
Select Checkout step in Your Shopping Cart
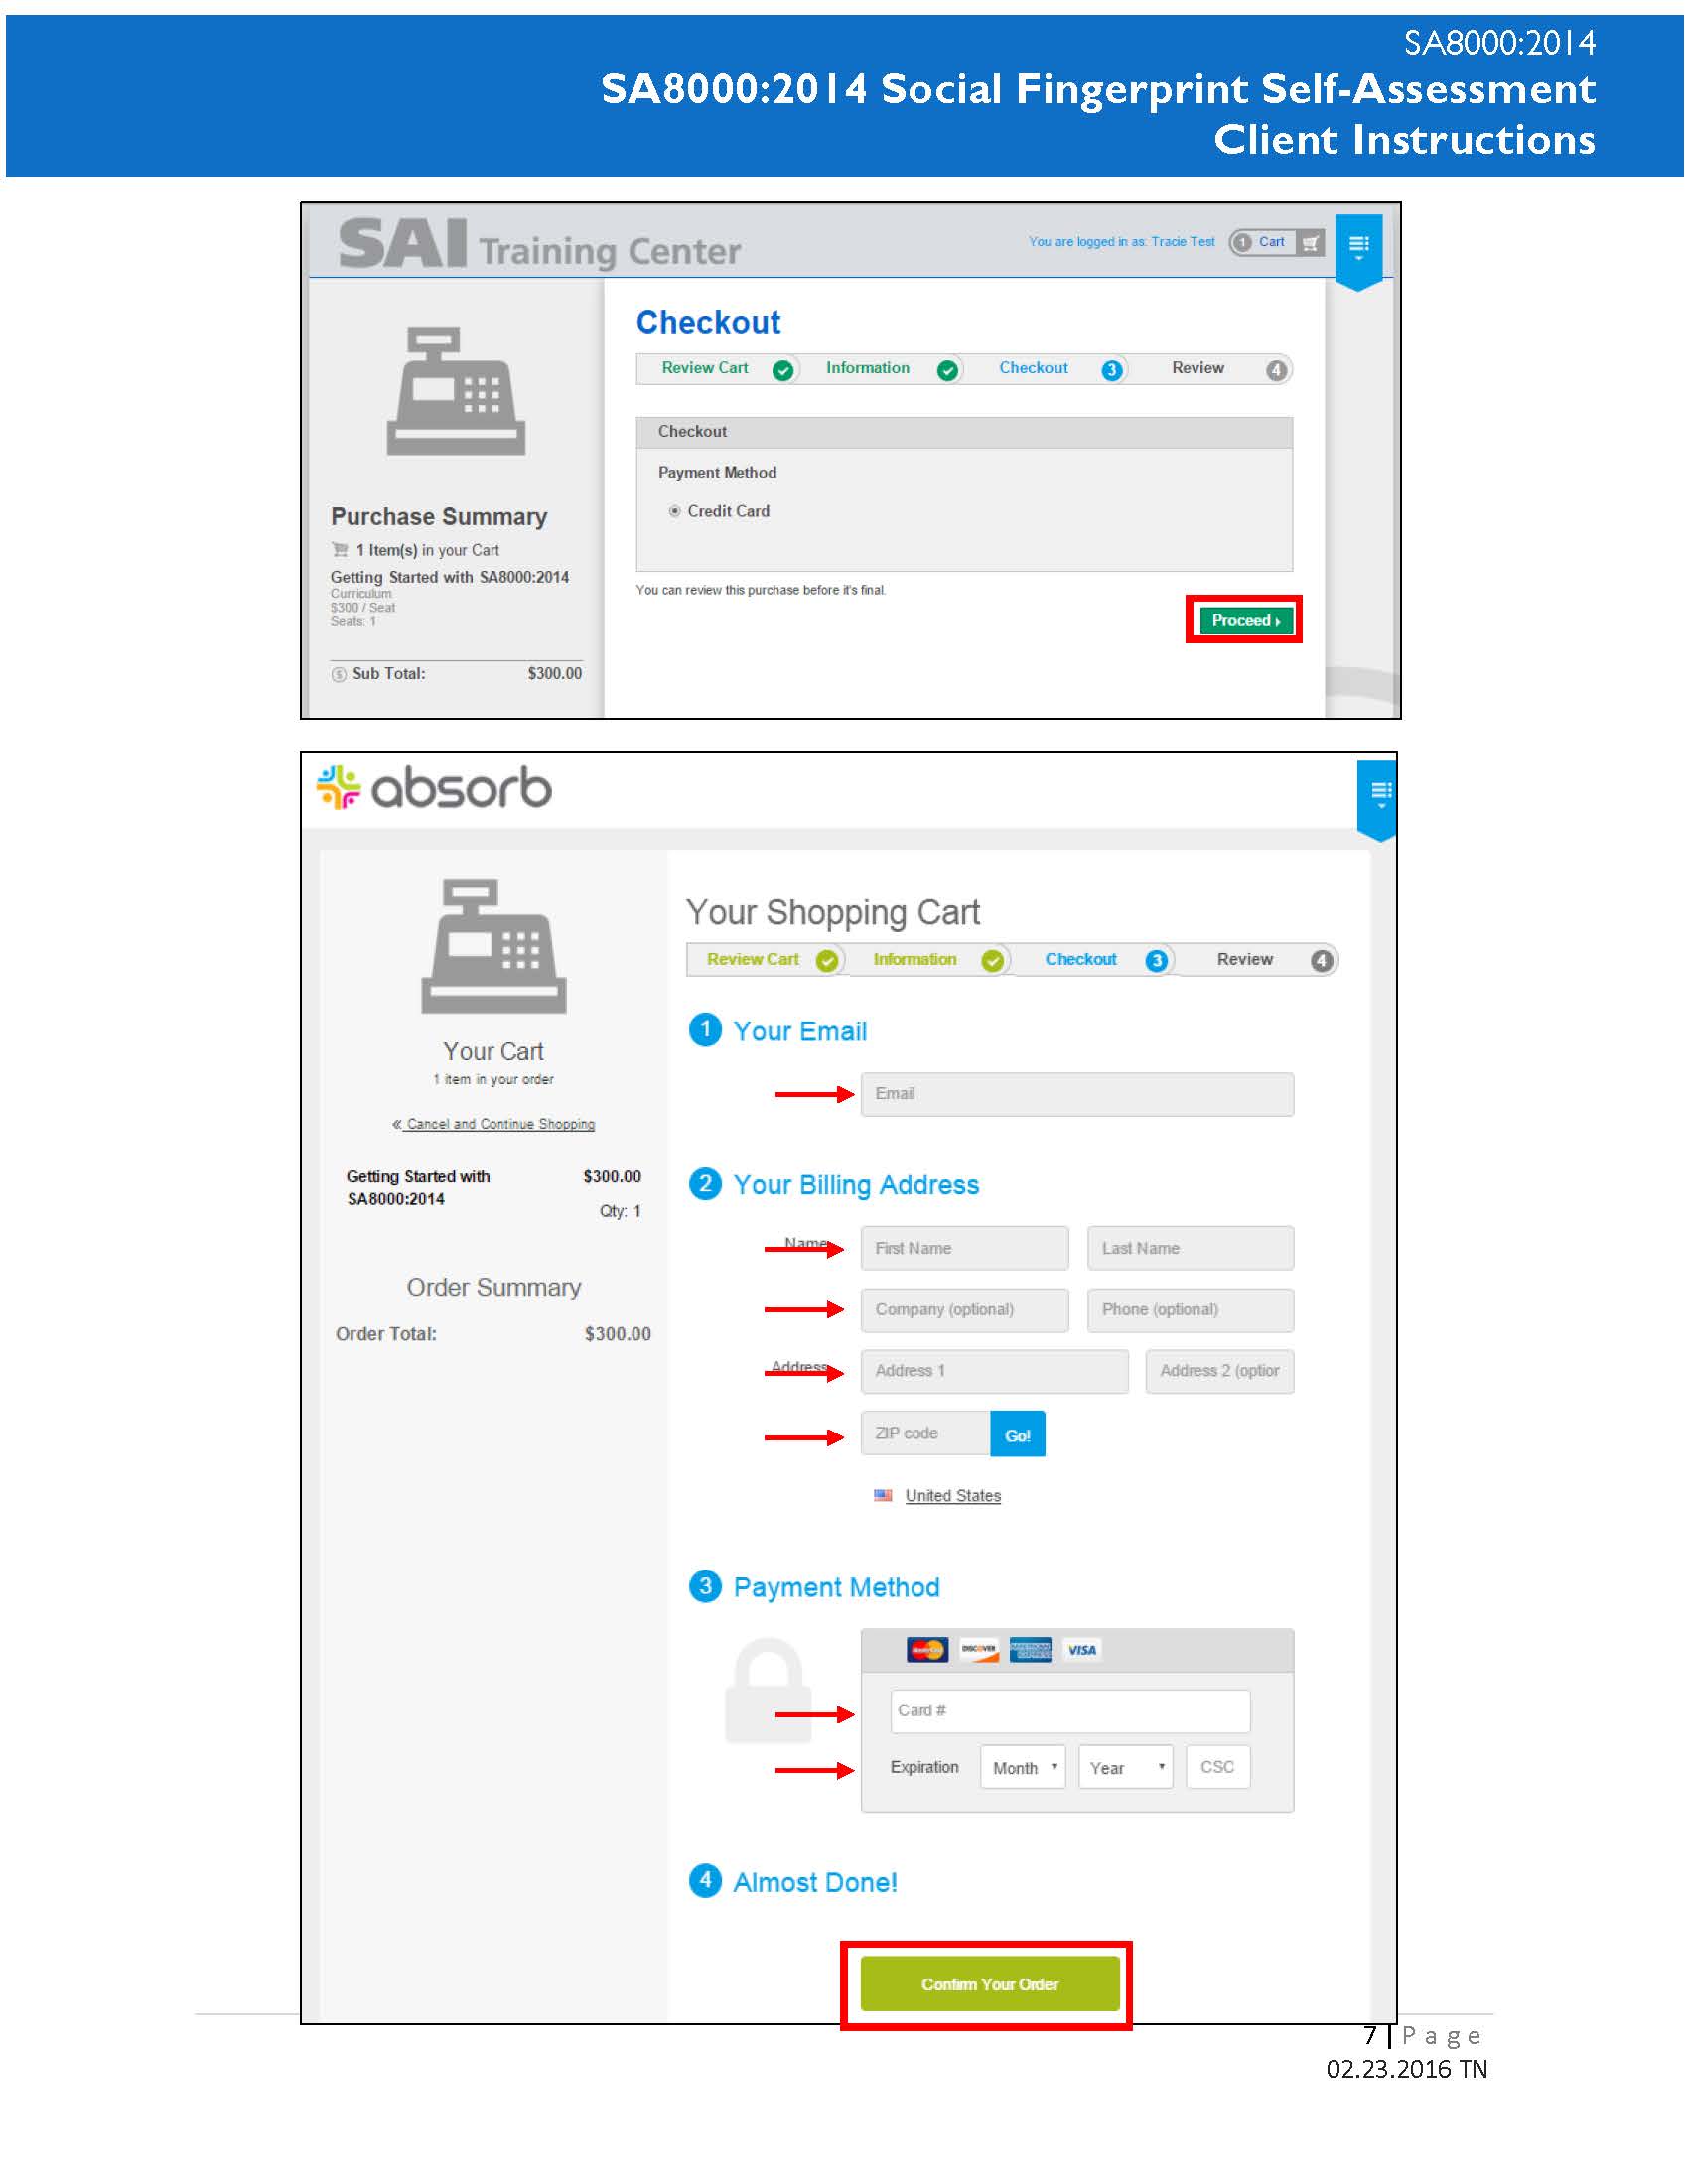(1094, 960)
